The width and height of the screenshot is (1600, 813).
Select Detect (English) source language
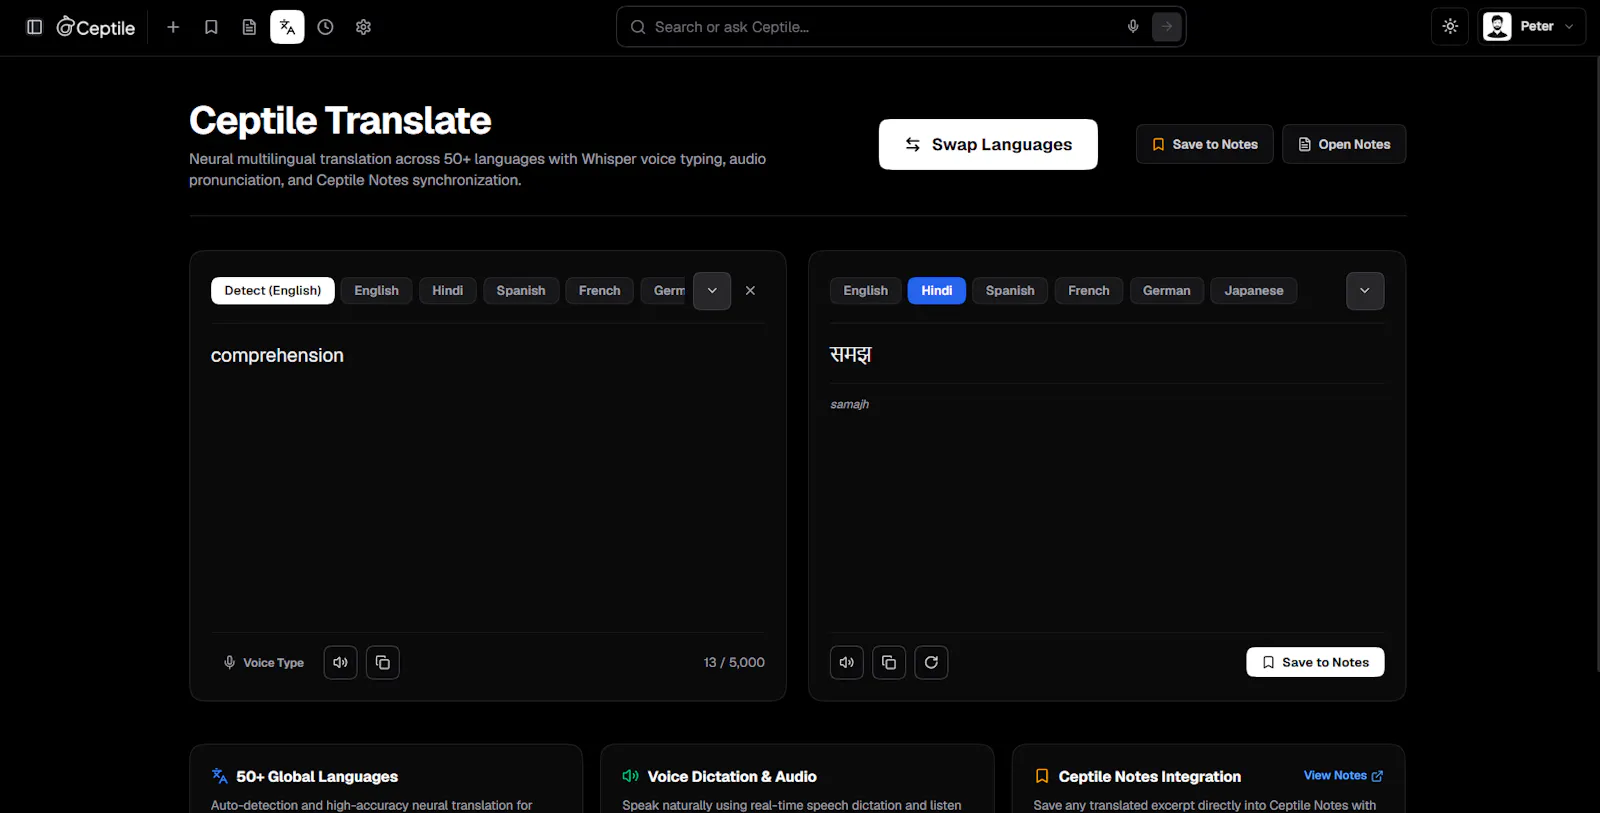tap(273, 290)
